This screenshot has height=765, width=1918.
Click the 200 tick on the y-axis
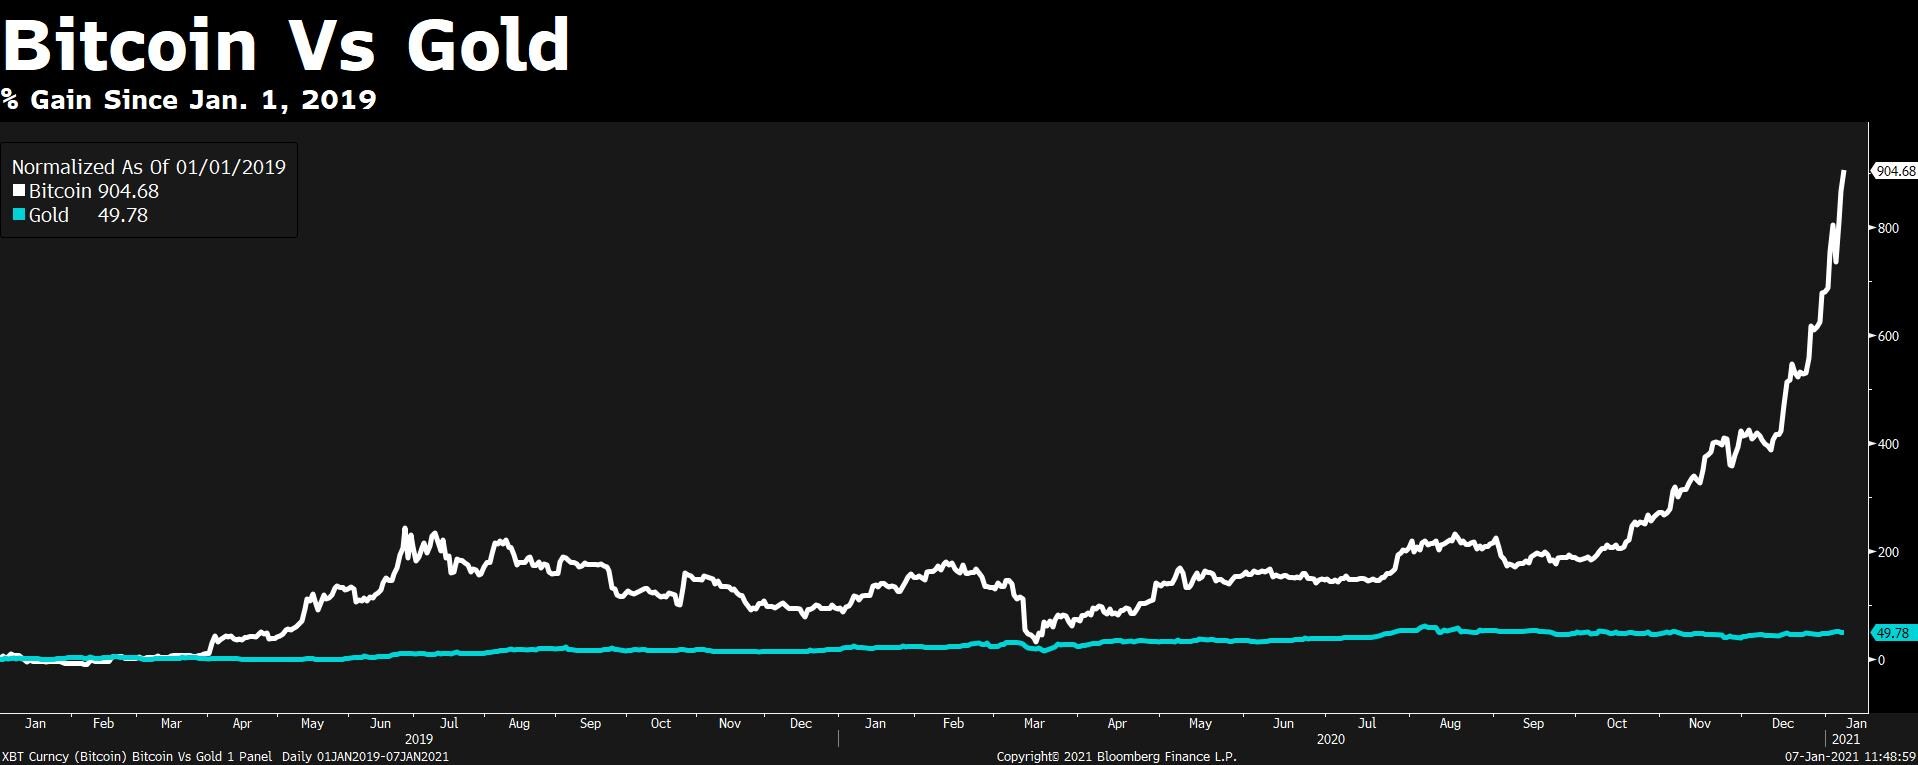[x=1888, y=552]
